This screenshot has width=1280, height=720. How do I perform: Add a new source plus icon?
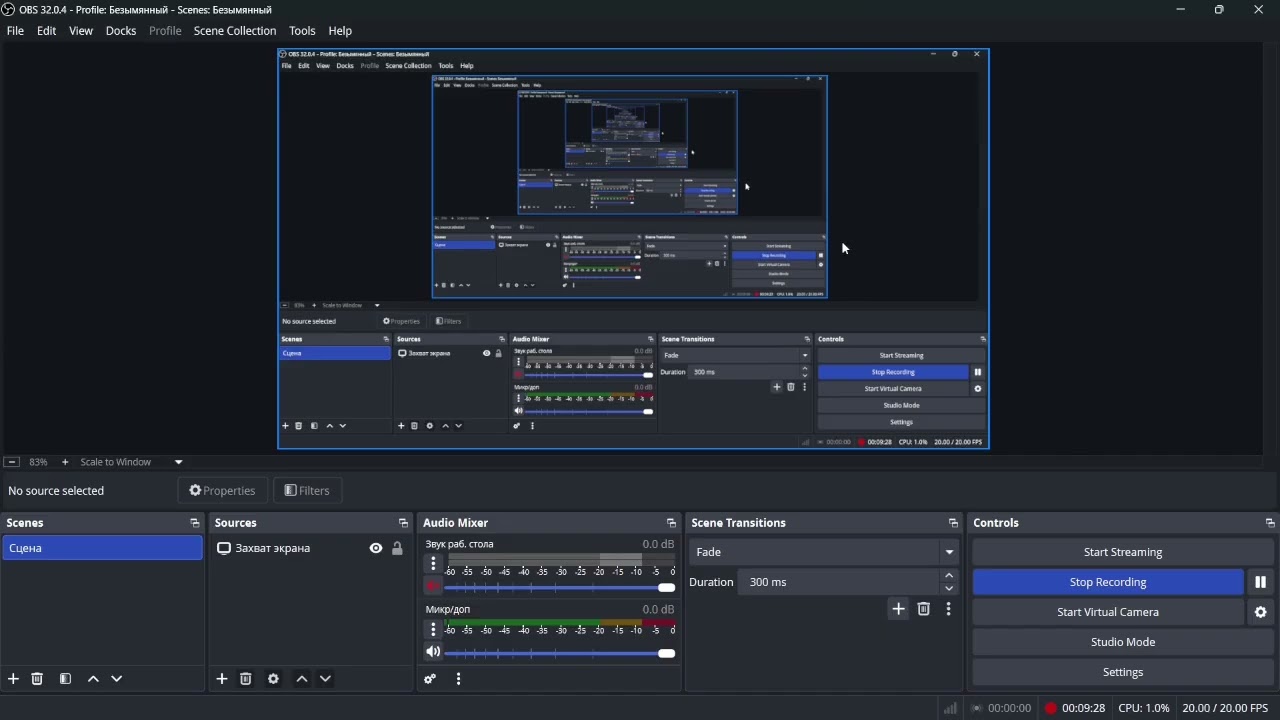(x=222, y=680)
